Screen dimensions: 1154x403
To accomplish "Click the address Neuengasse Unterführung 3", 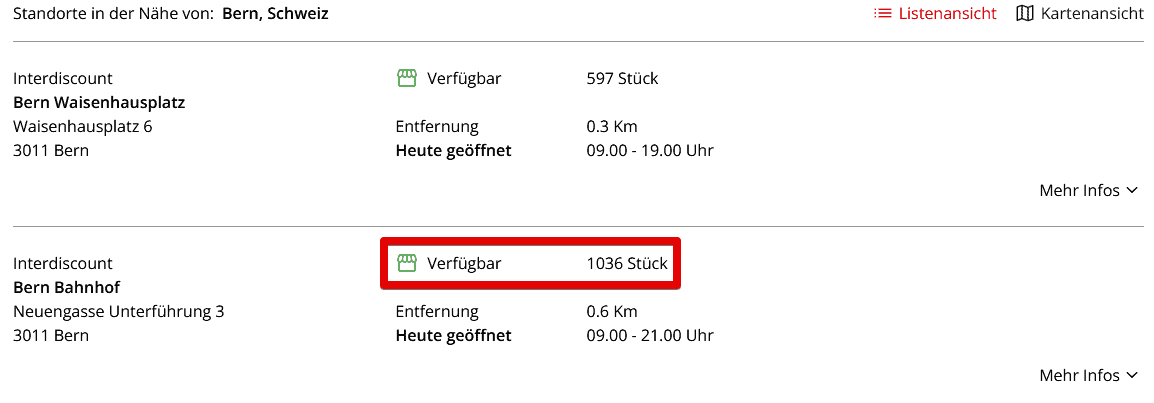I will coord(118,311).
